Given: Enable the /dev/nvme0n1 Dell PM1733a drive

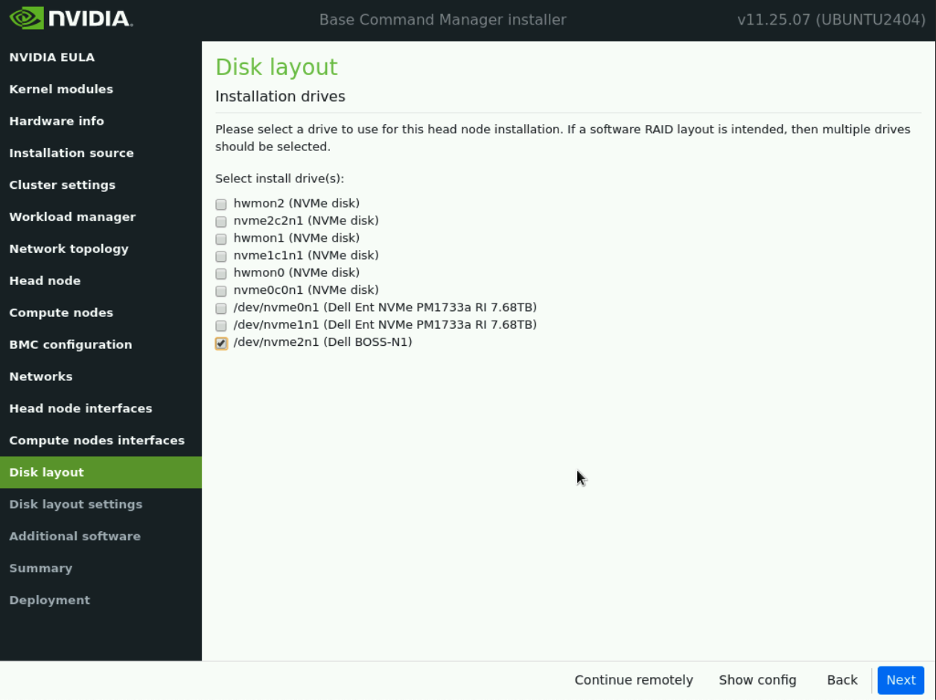Looking at the screenshot, I should coord(221,308).
